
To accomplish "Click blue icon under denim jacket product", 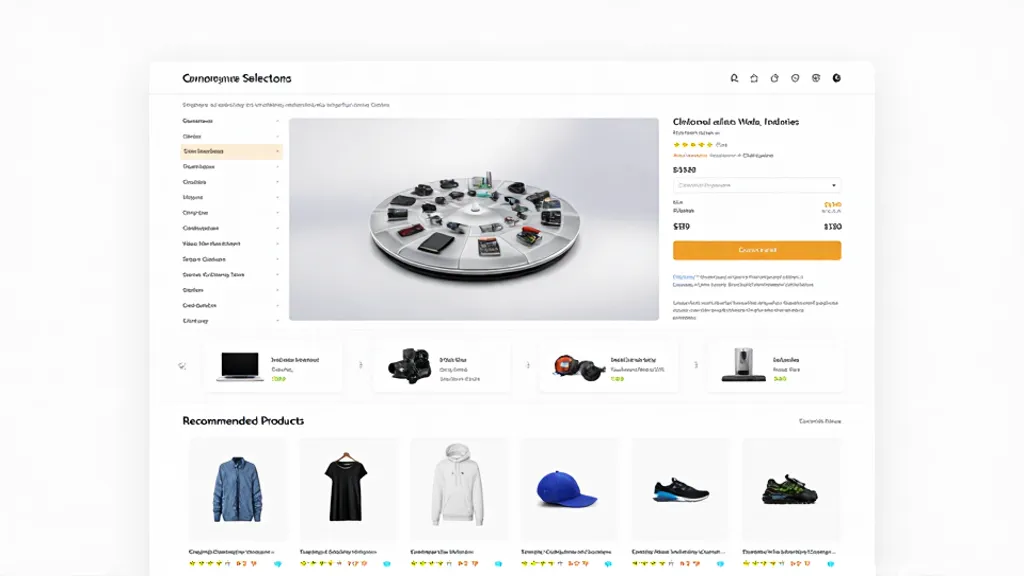I will pos(277,564).
